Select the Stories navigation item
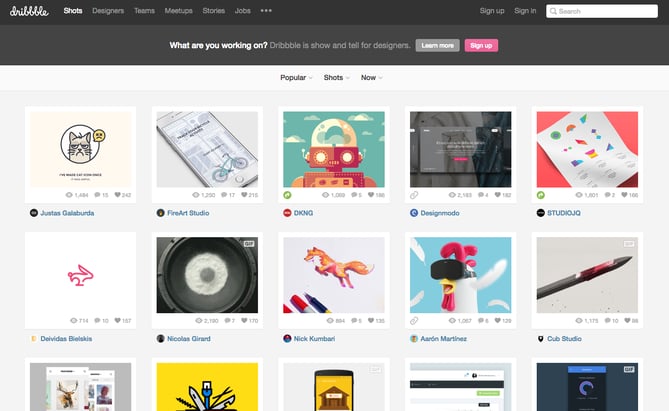The width and height of the screenshot is (669, 411). [210, 11]
